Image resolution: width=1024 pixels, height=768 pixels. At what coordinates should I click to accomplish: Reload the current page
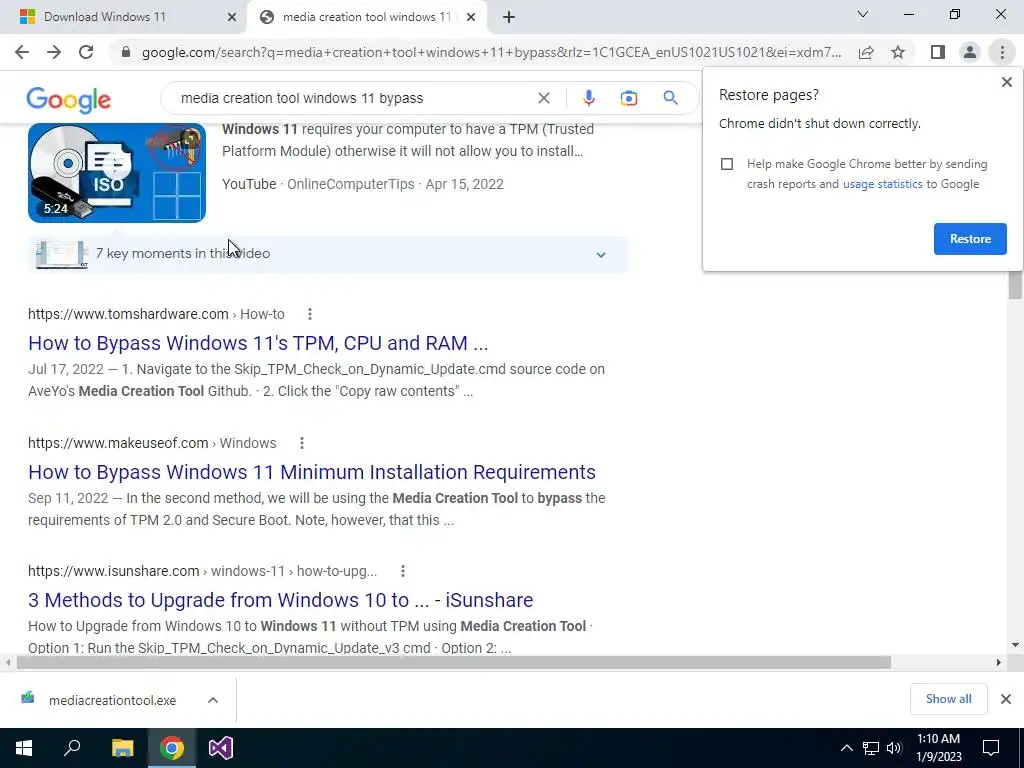tap(86, 52)
